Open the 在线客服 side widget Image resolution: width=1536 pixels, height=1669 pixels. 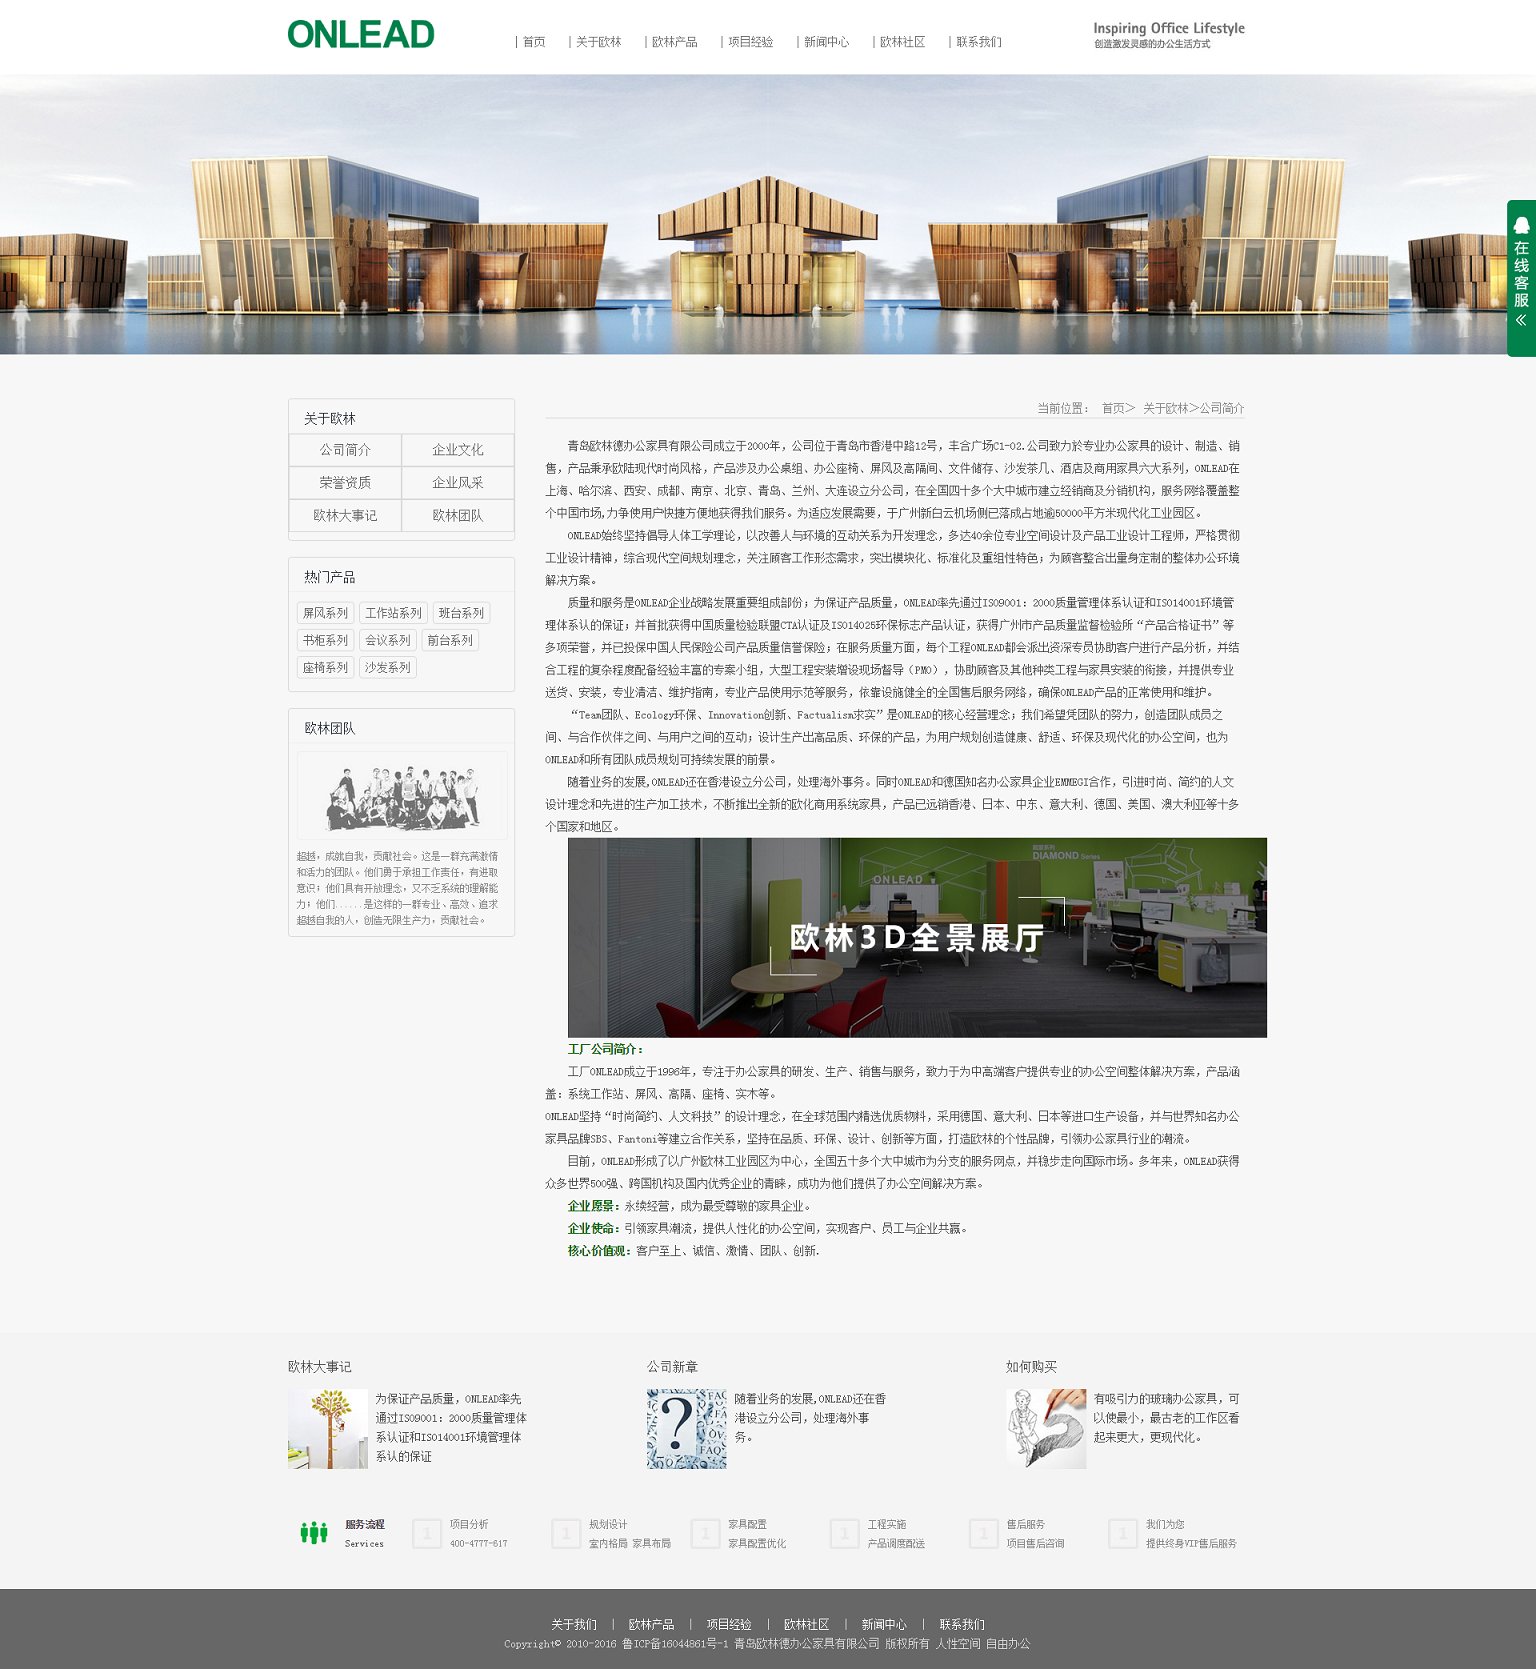coord(1521,278)
